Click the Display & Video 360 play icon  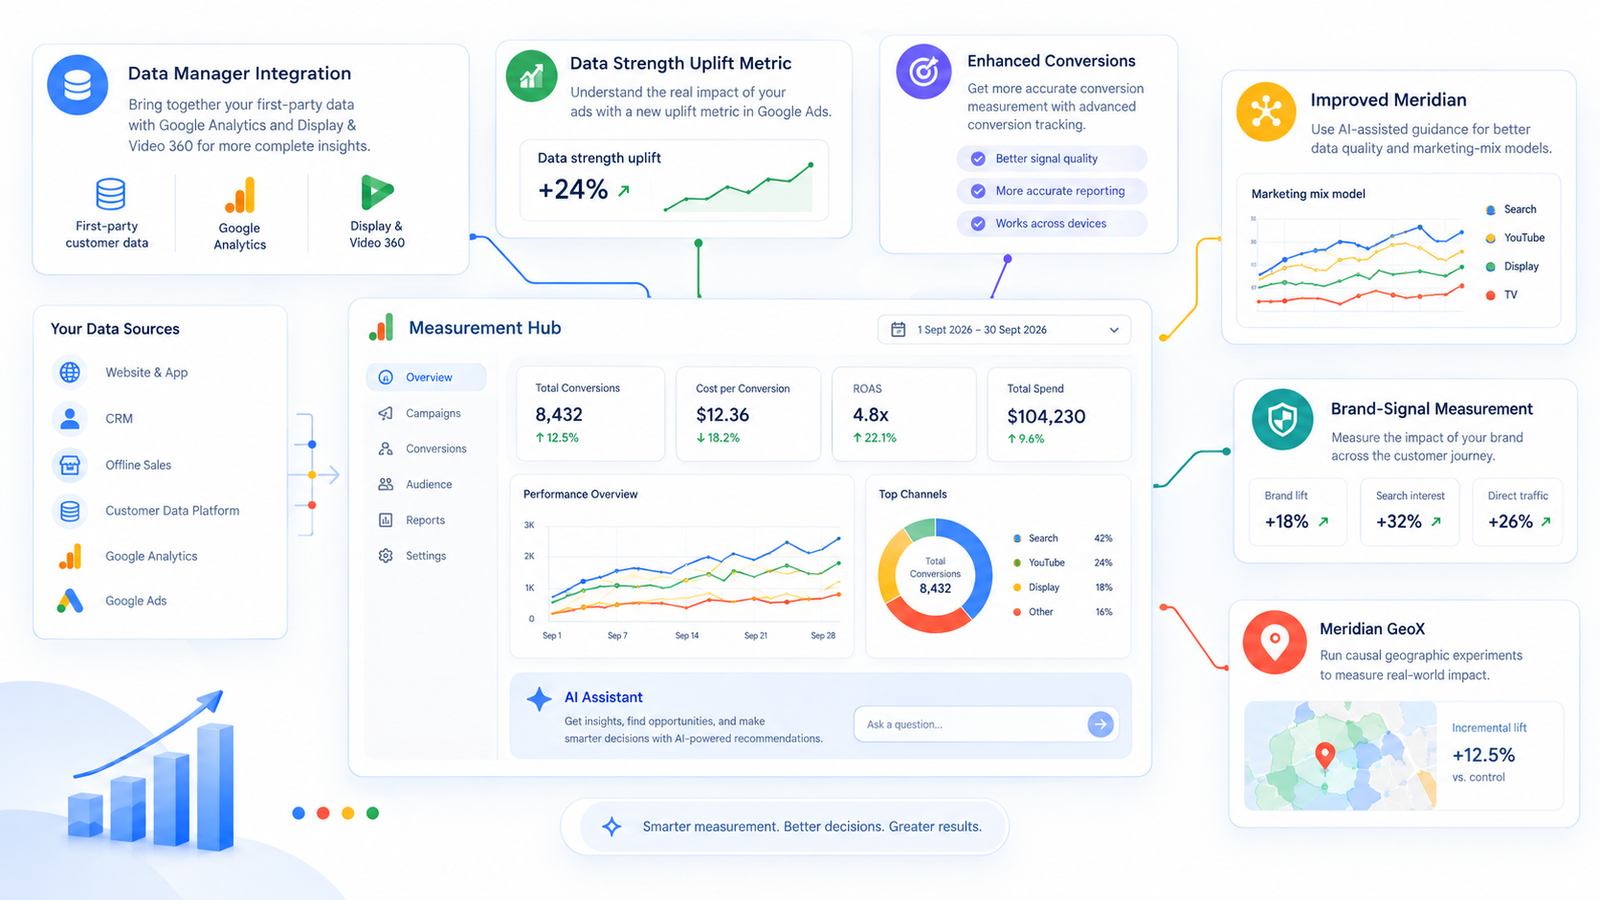(x=377, y=192)
